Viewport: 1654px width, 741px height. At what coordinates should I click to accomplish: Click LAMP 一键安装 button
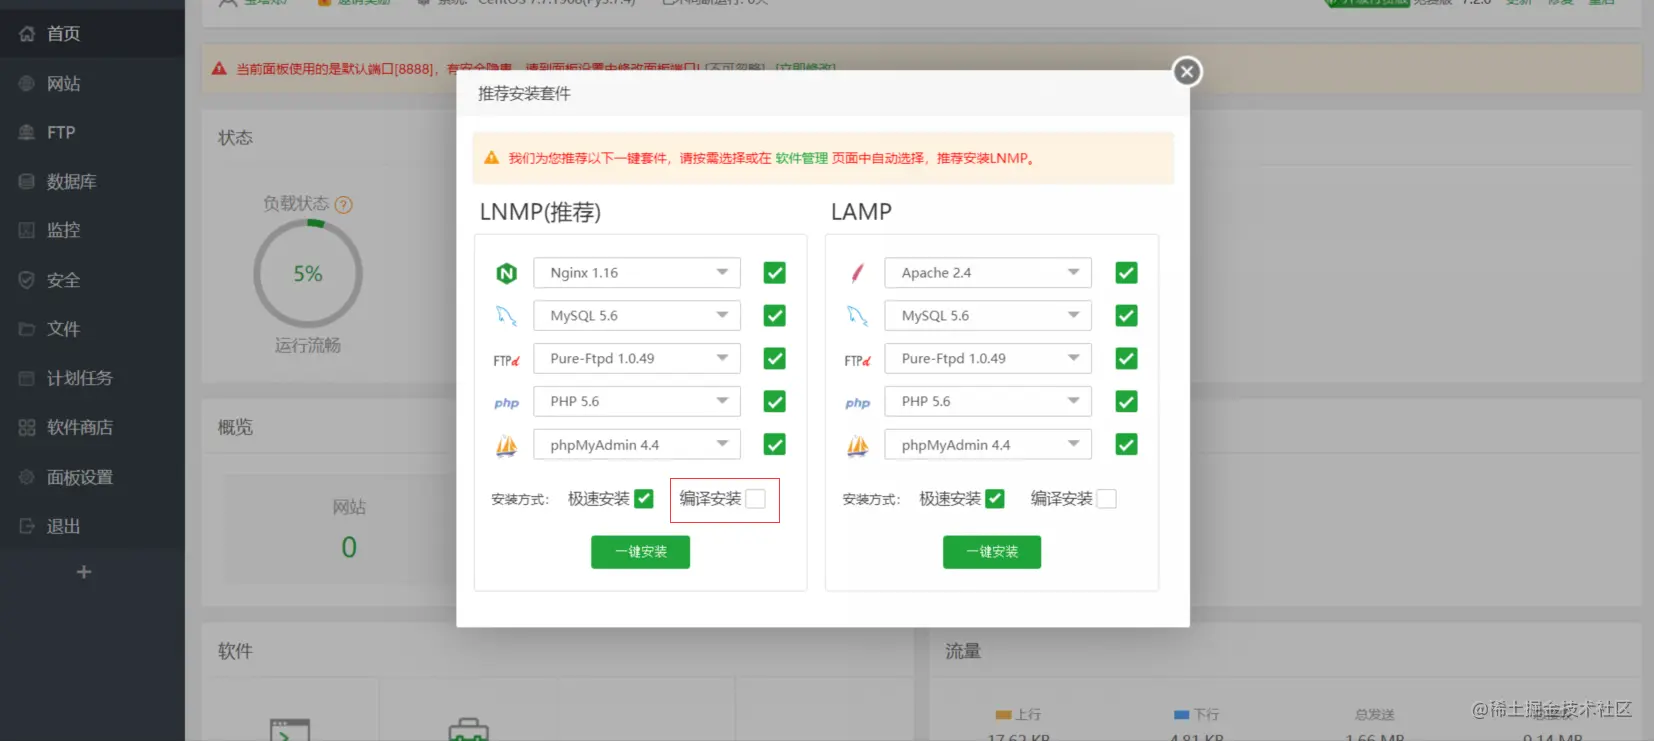coord(992,552)
